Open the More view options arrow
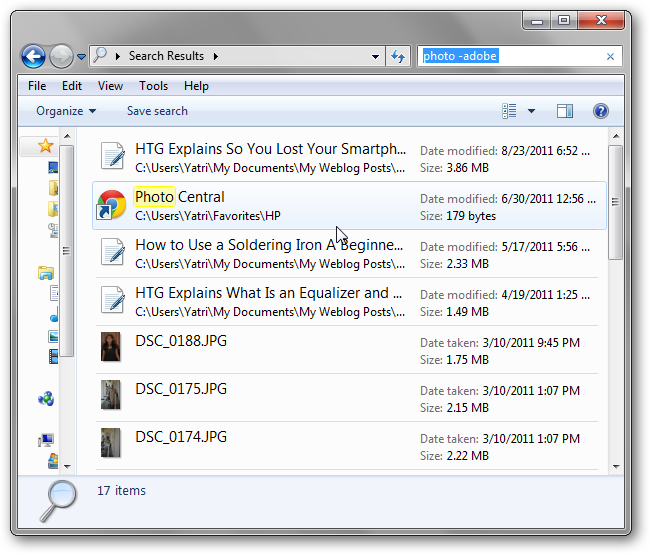650x554 pixels. 531,111
